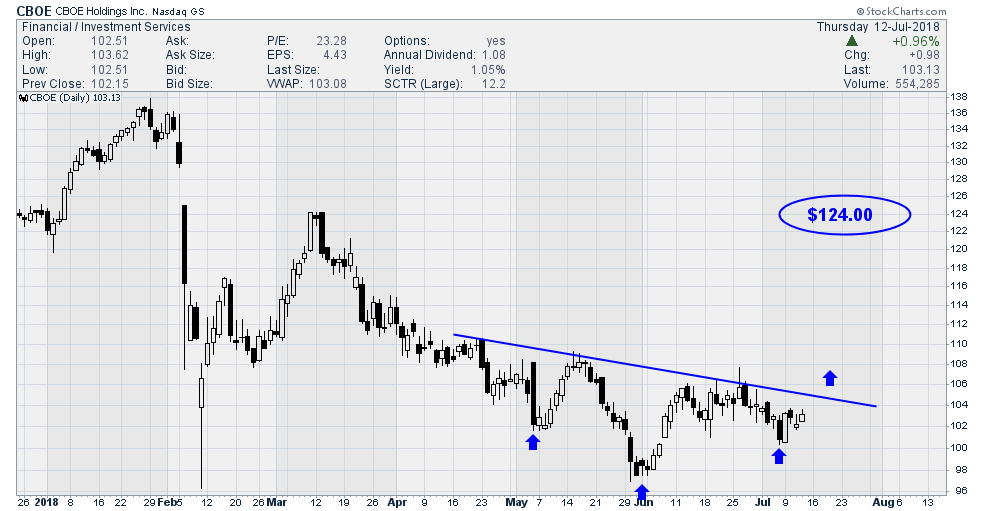Click the 130 price axis label
This screenshot has height=511, width=990.
click(960, 162)
